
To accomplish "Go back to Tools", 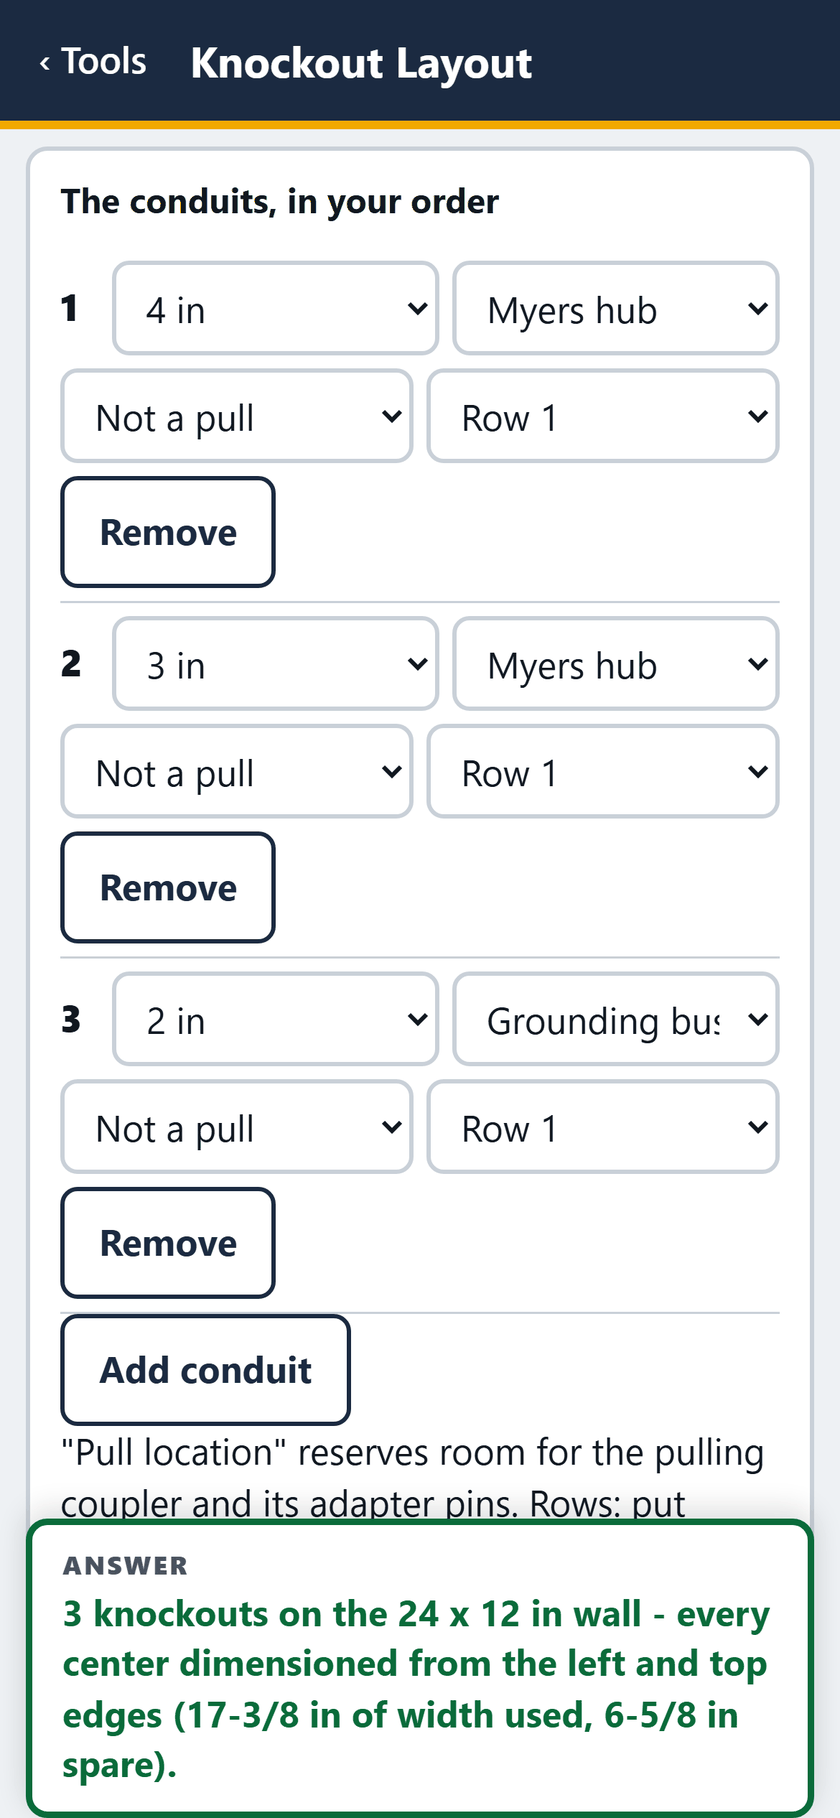I will [x=93, y=62].
